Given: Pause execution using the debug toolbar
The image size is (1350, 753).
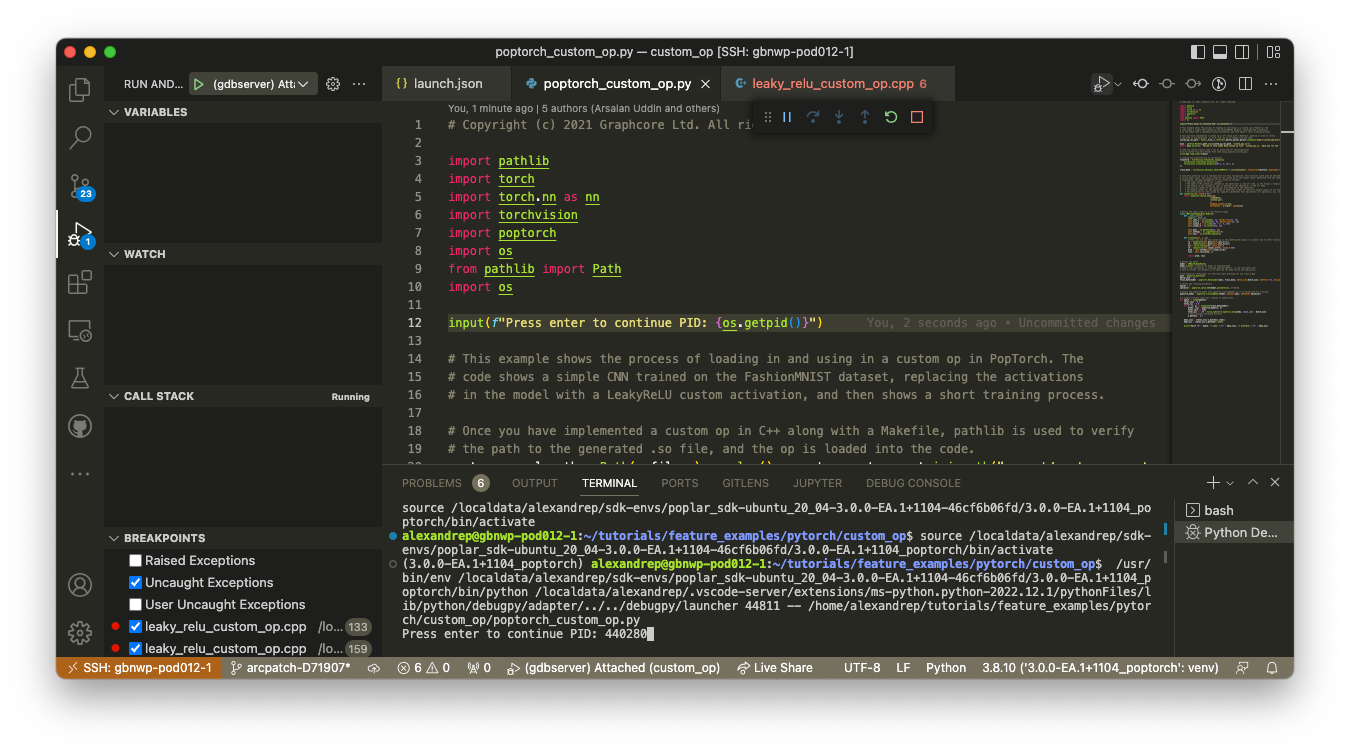Looking at the screenshot, I should 789,117.
